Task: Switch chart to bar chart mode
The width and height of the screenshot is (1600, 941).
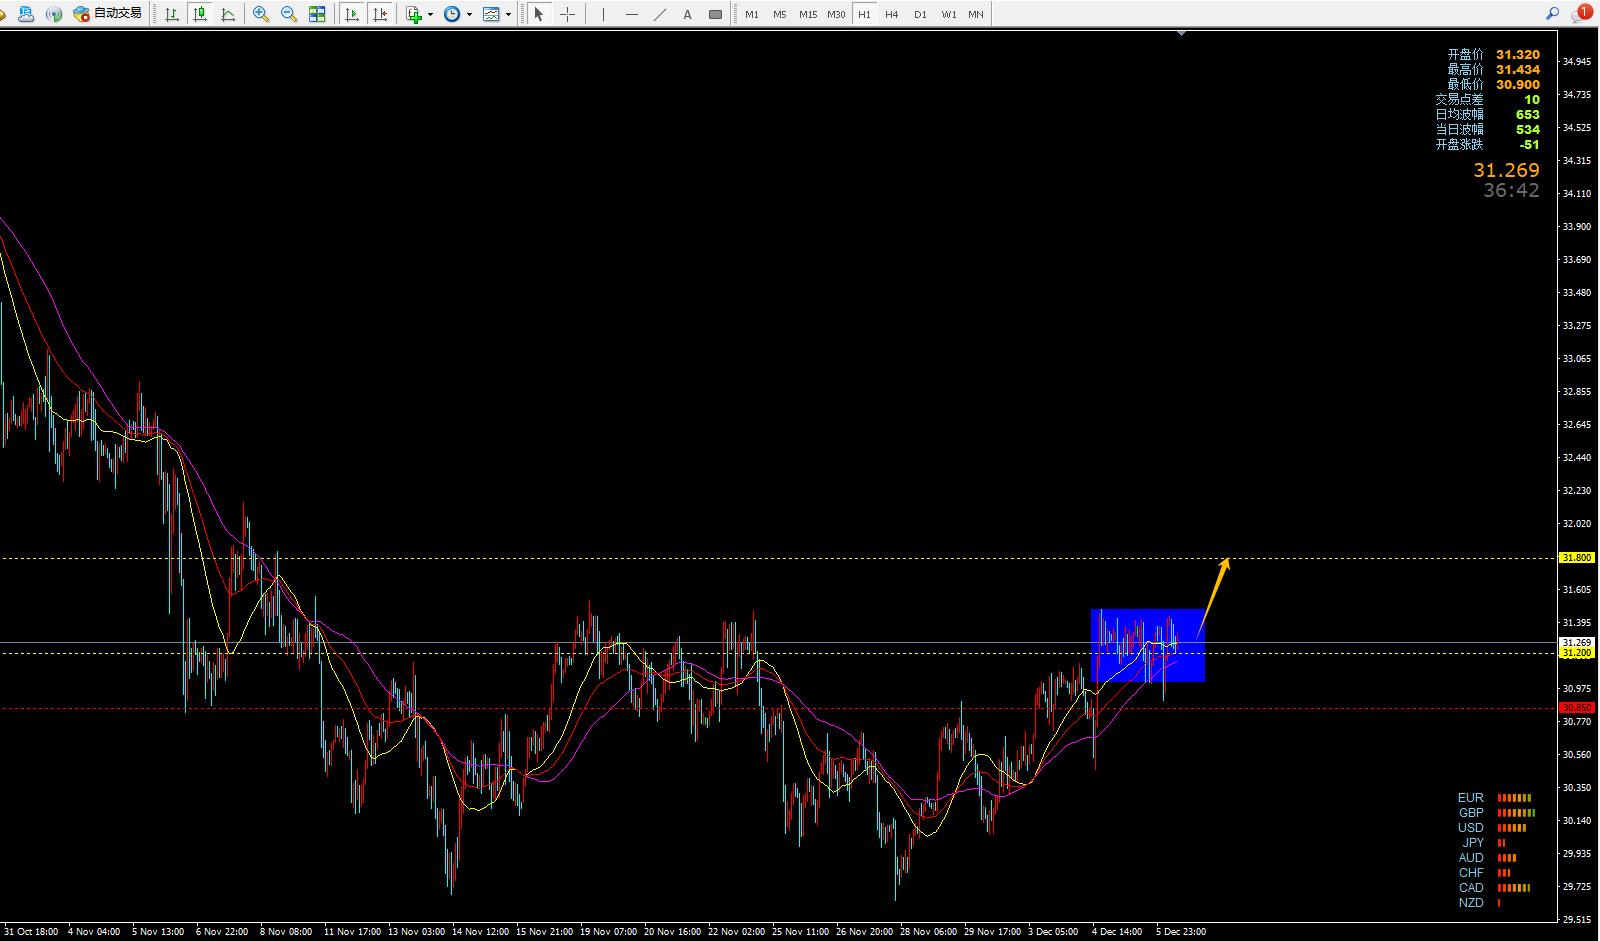Action: (172, 14)
